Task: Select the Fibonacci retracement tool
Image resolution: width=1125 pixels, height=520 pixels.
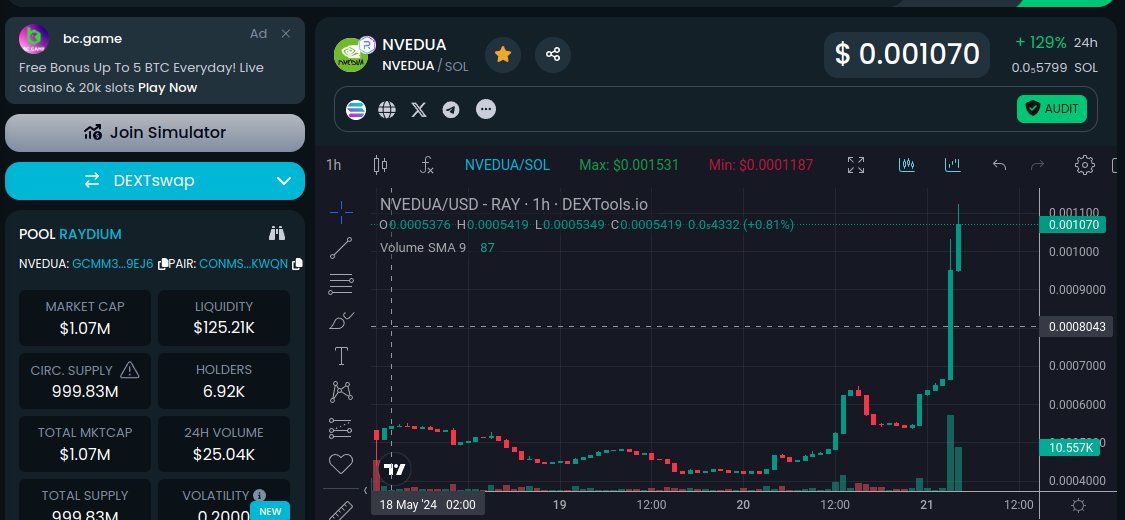Action: pyautogui.click(x=342, y=284)
